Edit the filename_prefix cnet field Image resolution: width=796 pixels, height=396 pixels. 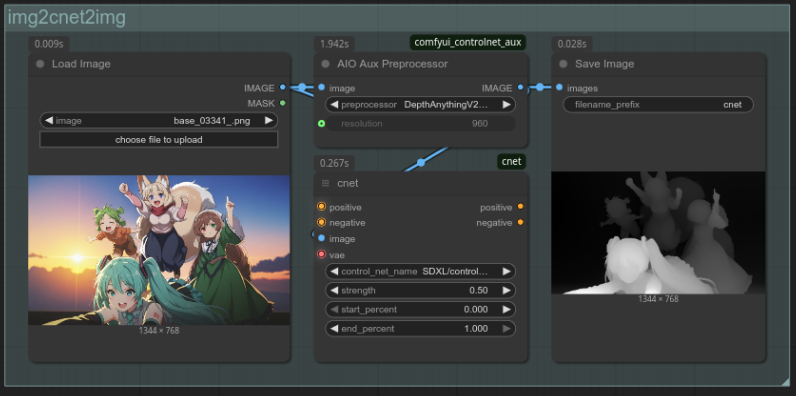pos(658,105)
